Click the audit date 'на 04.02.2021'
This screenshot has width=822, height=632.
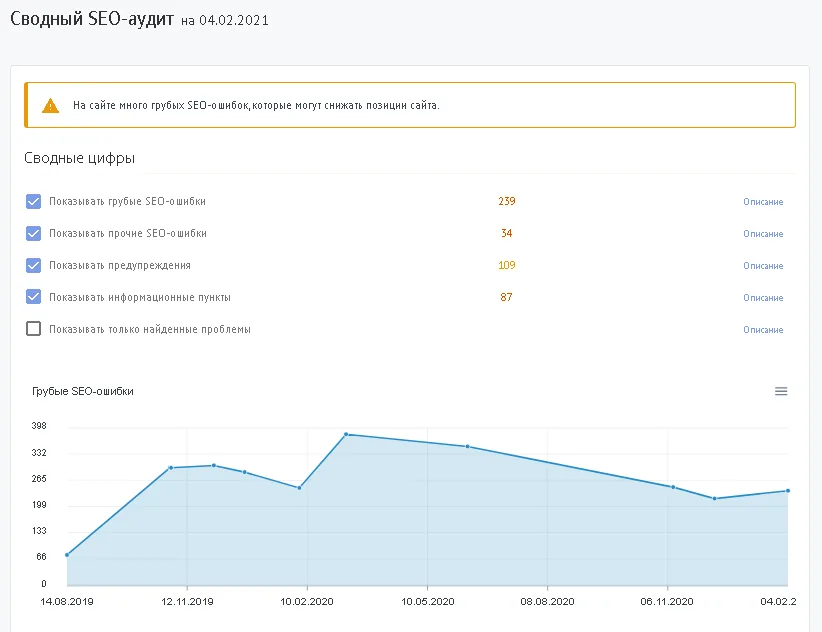pos(224,20)
